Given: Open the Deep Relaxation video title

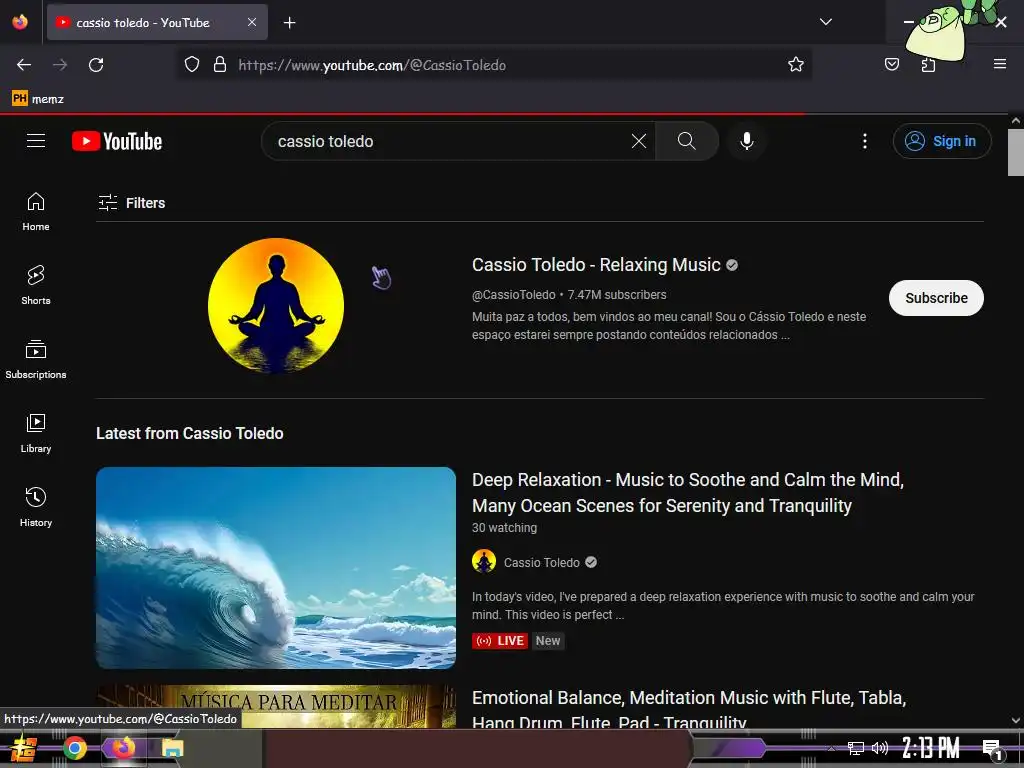Looking at the screenshot, I should coord(688,492).
